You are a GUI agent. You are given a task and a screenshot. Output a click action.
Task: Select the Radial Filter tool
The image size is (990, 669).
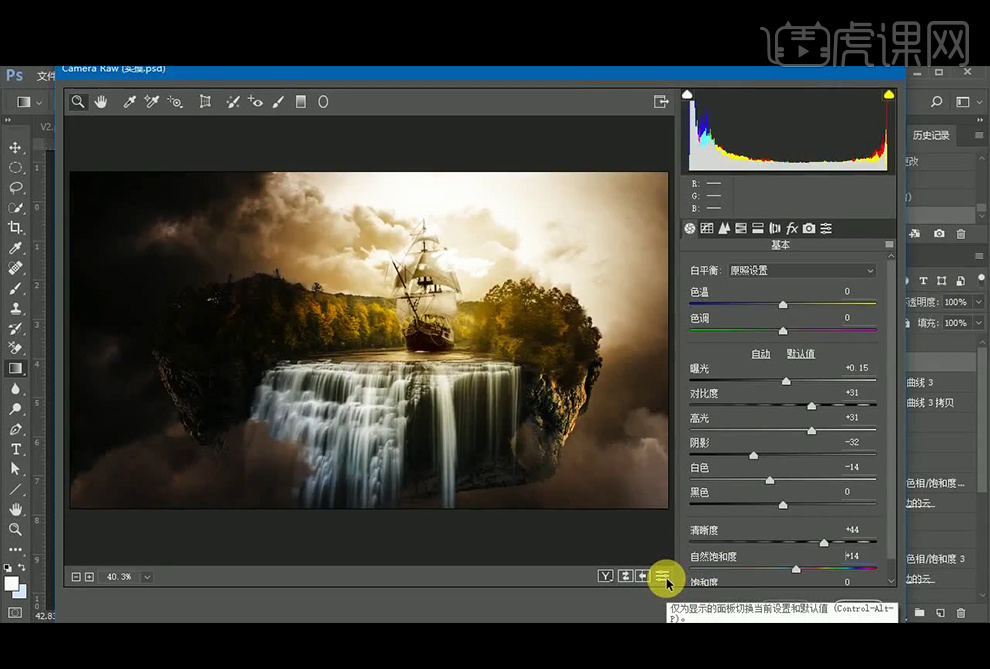[323, 102]
